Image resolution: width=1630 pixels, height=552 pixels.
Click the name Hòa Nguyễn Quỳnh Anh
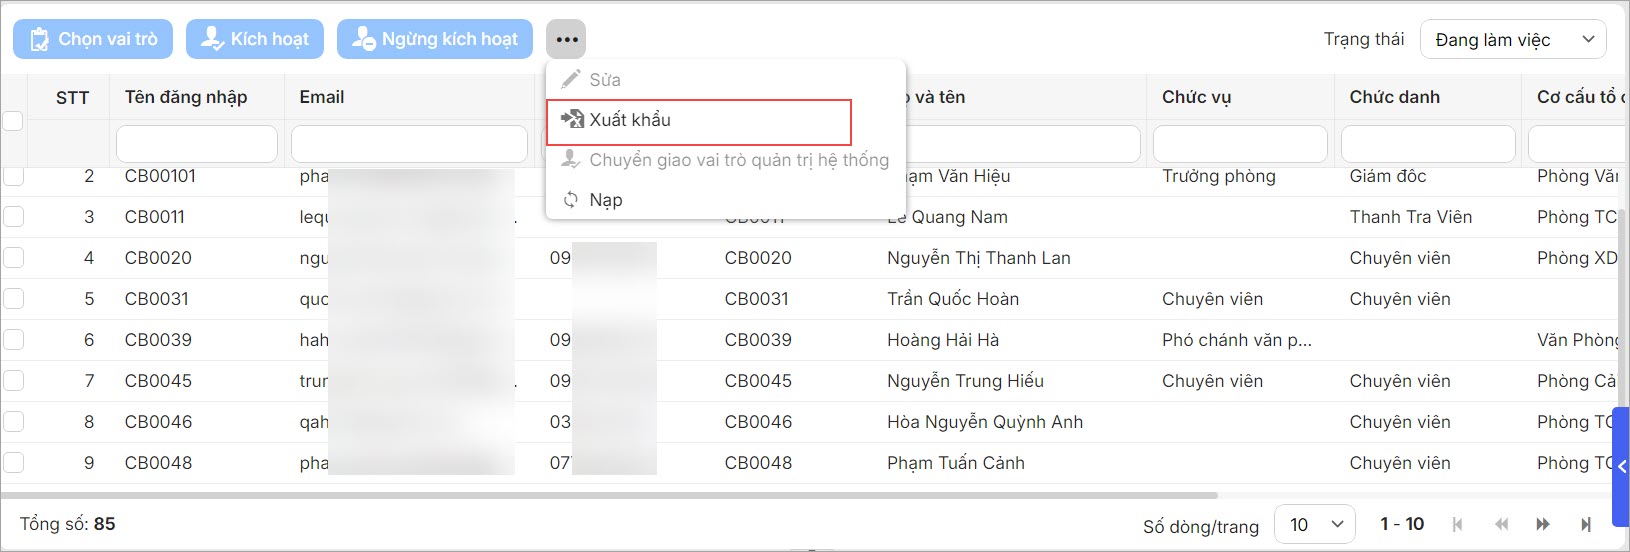tap(985, 422)
